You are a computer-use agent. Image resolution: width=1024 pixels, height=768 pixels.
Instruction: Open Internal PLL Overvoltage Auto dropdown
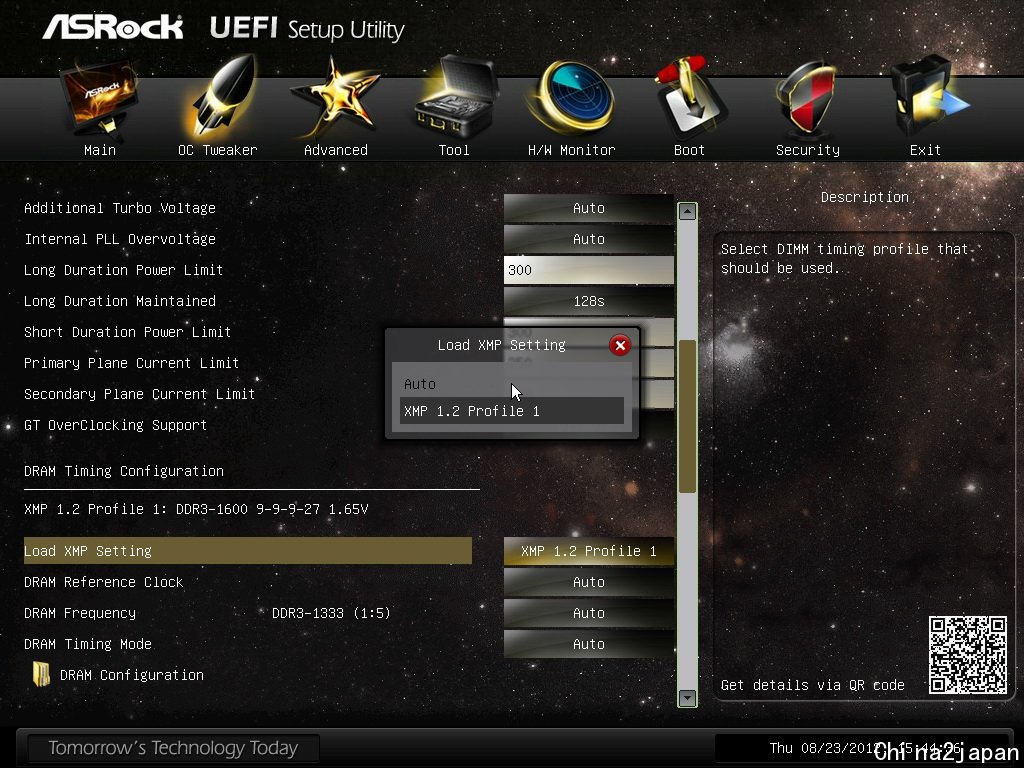(x=588, y=239)
